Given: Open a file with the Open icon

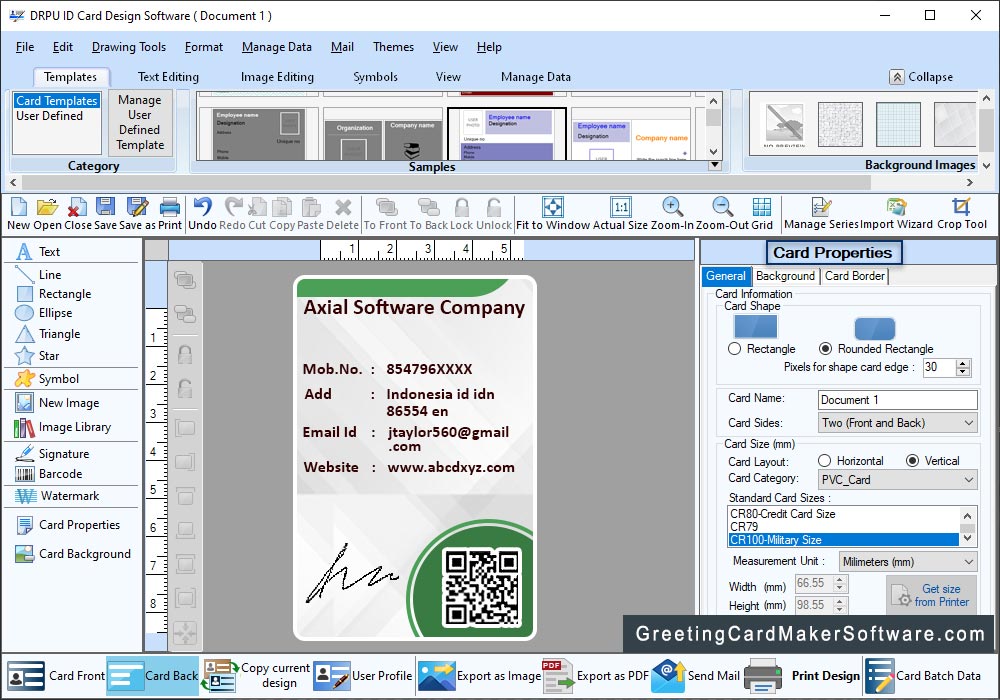Looking at the screenshot, I should click(47, 214).
